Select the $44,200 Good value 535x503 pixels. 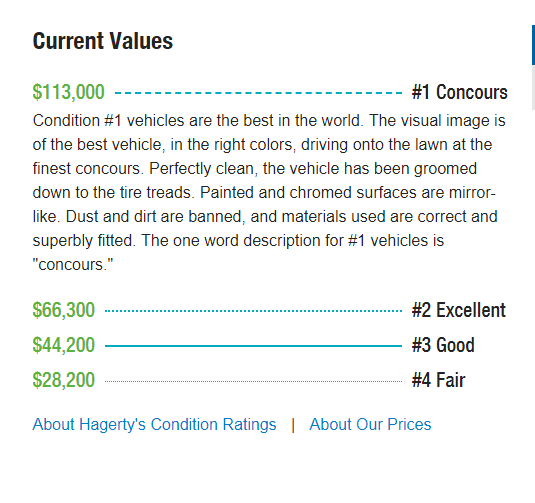[x=63, y=345]
